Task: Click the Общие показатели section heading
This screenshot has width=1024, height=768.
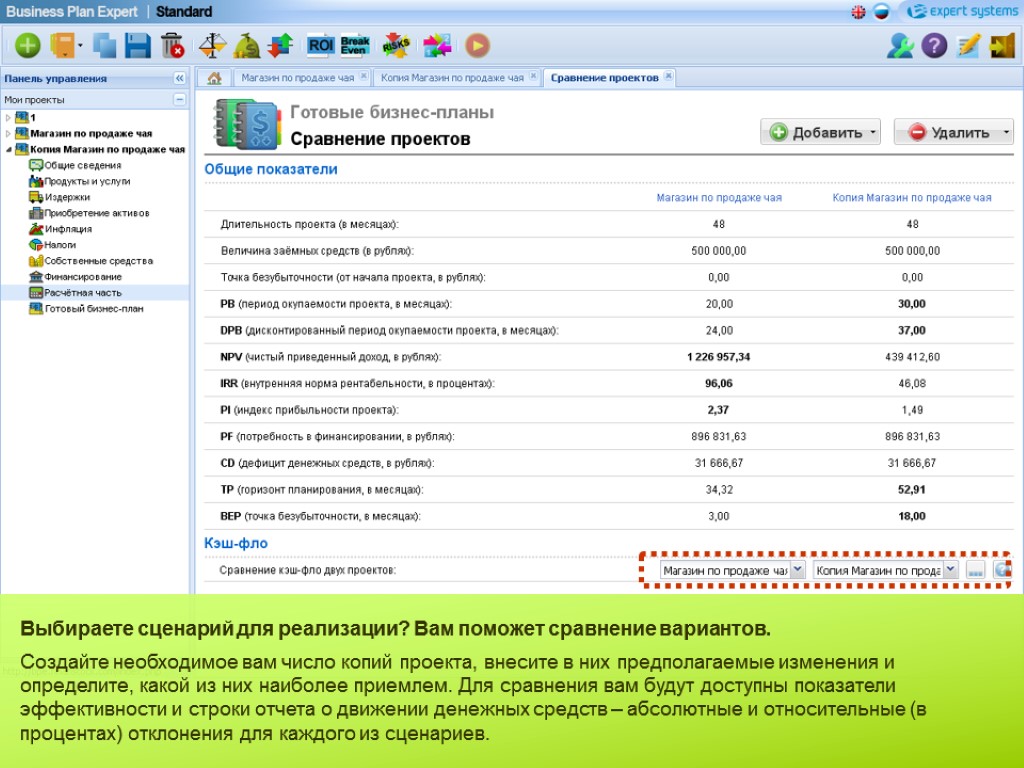Action: pyautogui.click(x=271, y=169)
